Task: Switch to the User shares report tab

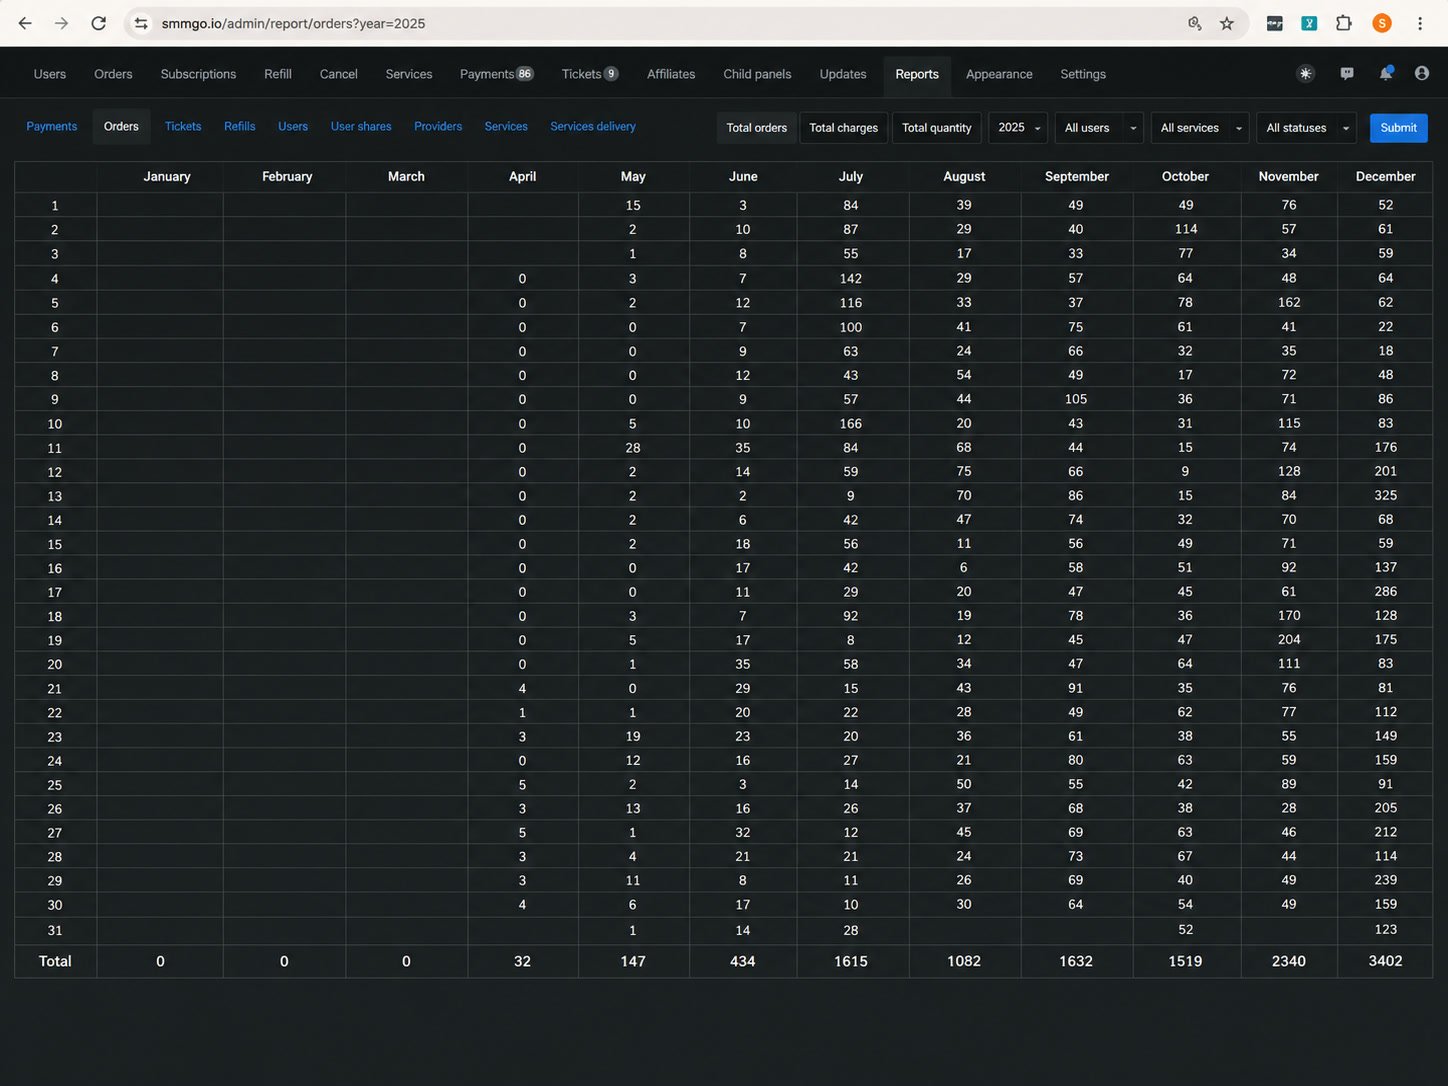Action: [361, 126]
